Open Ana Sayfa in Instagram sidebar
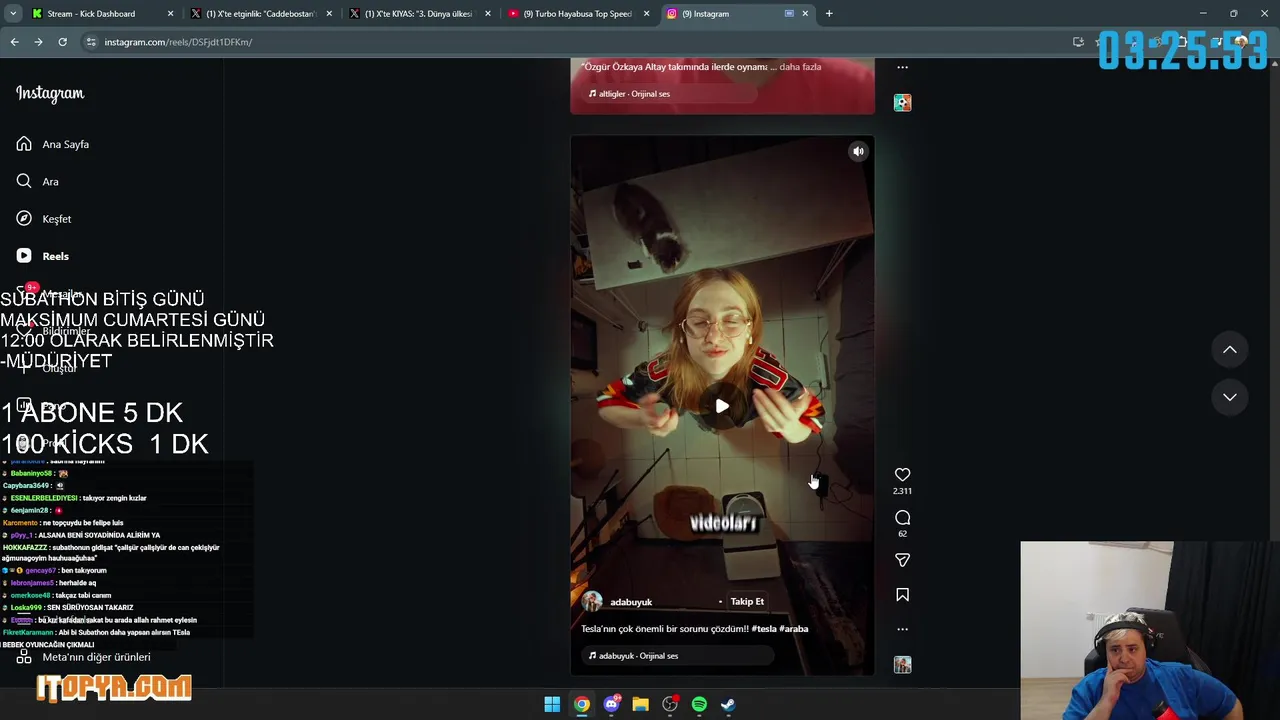 [53, 144]
